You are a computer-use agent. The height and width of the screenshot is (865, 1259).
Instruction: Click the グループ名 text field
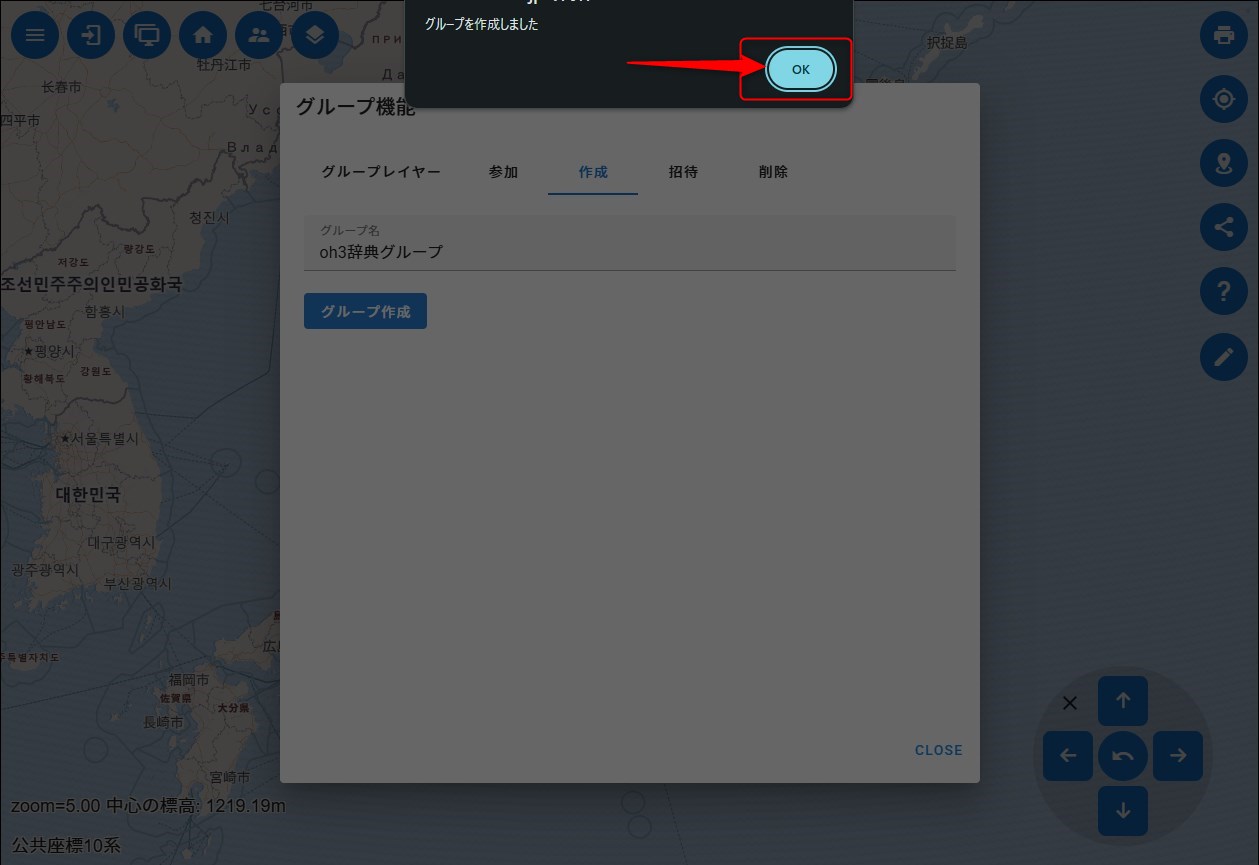(x=630, y=252)
